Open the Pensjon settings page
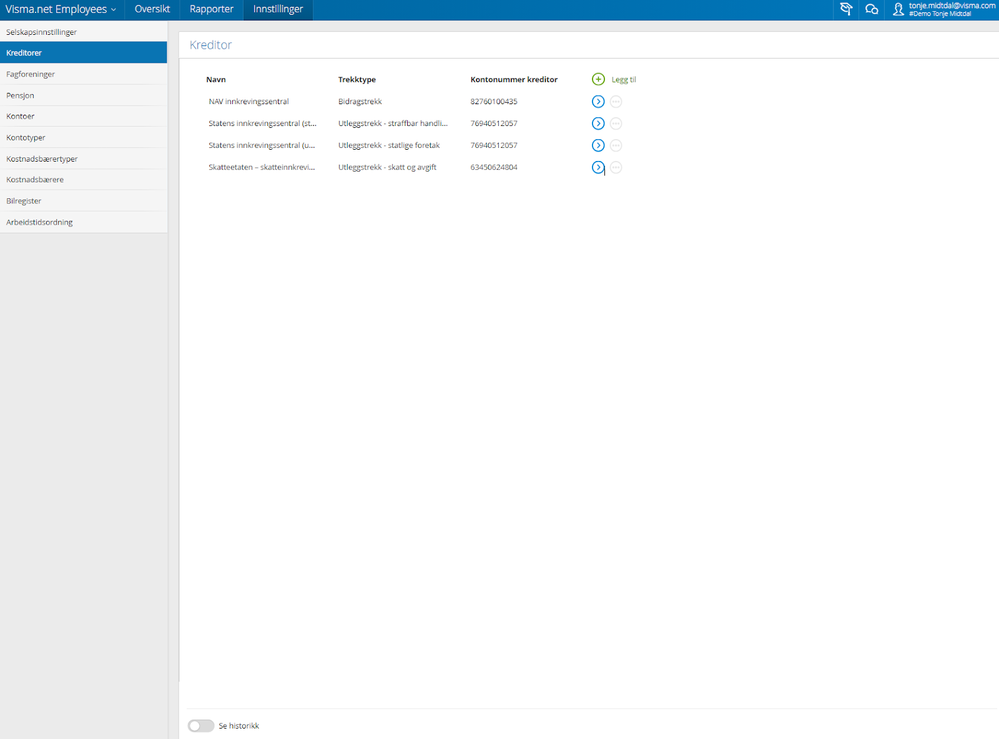This screenshot has width=999, height=739. [83, 96]
